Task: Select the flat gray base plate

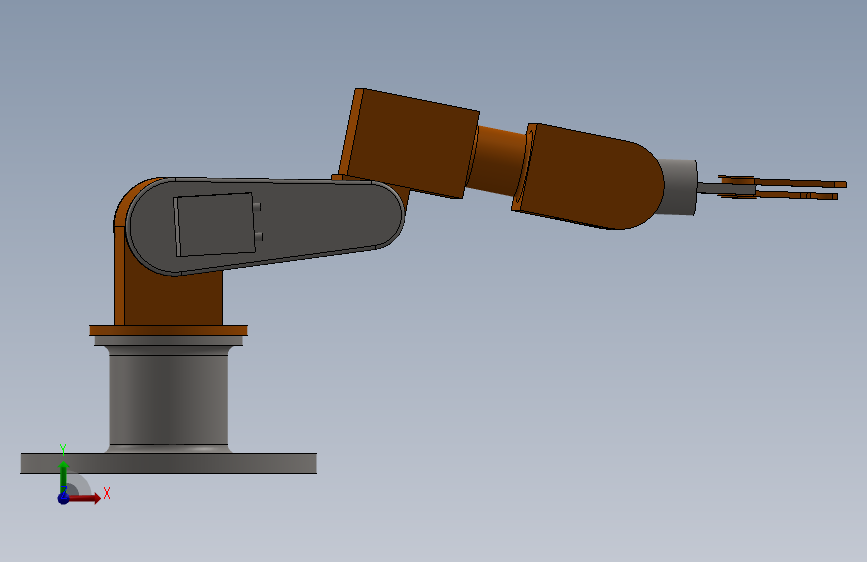Action: 169,464
